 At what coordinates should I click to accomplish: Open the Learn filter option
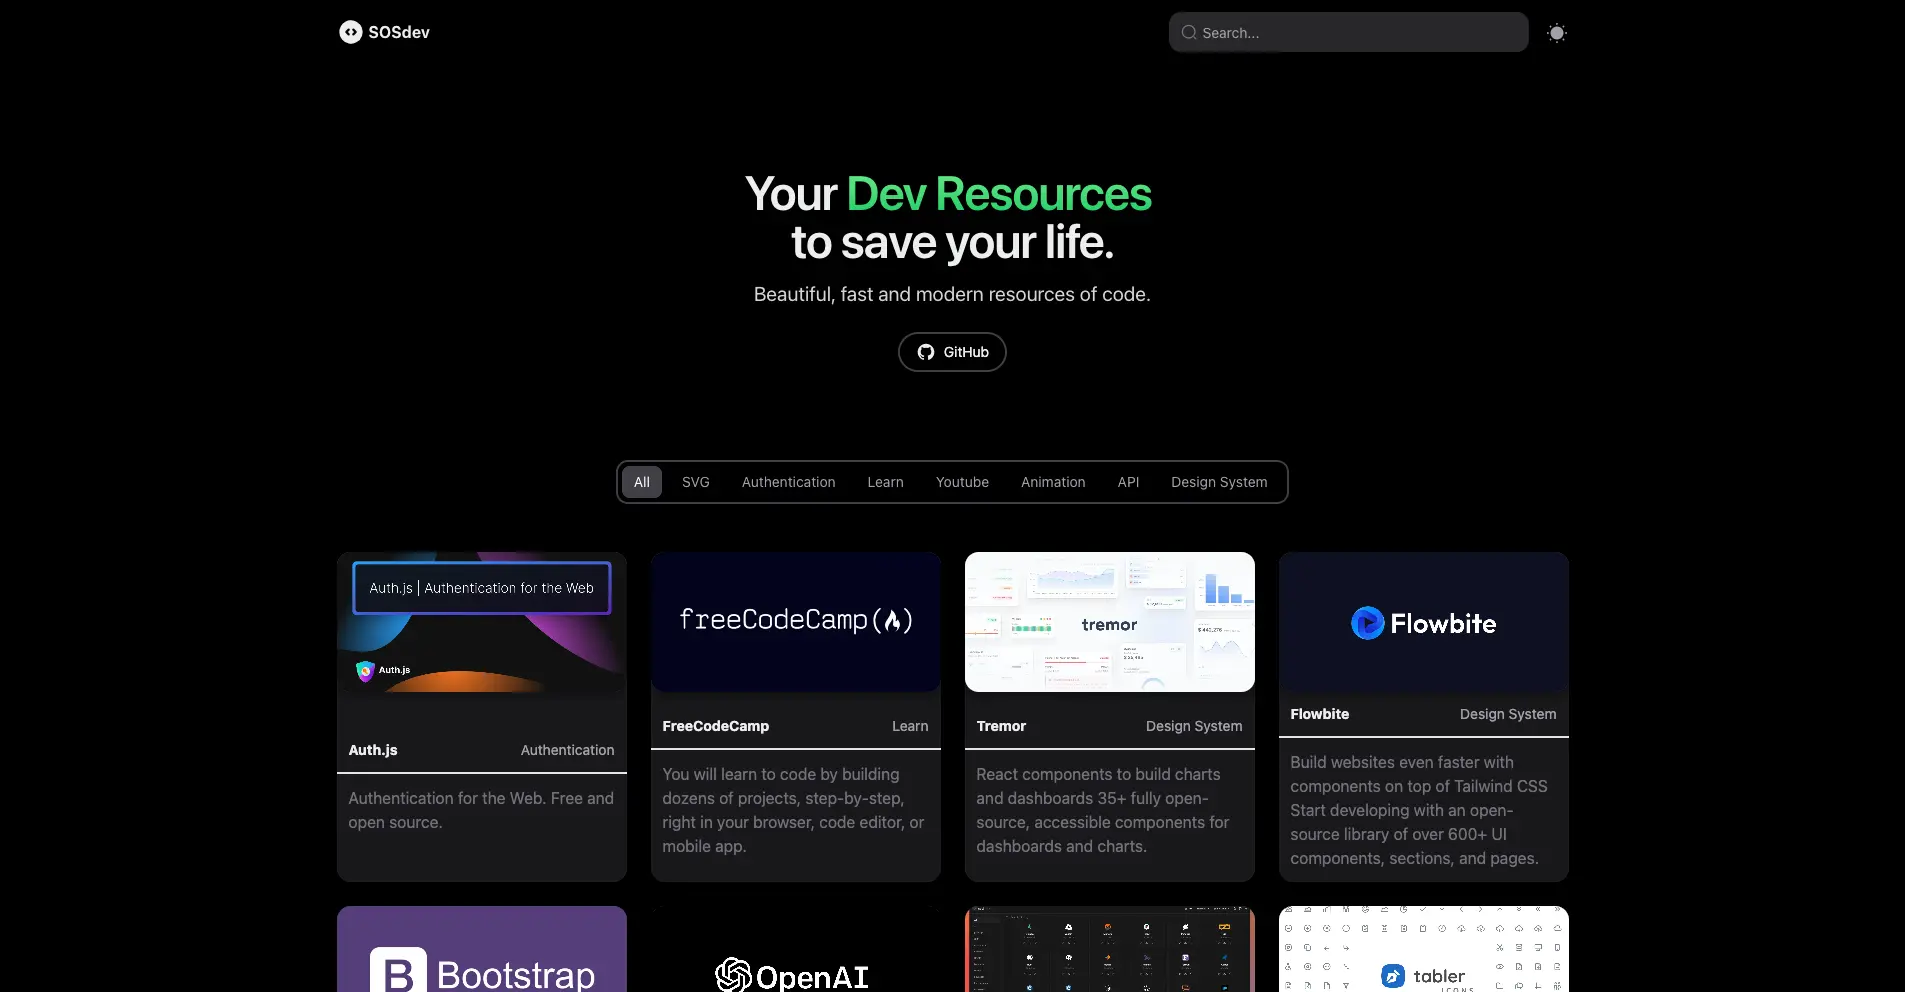(886, 482)
